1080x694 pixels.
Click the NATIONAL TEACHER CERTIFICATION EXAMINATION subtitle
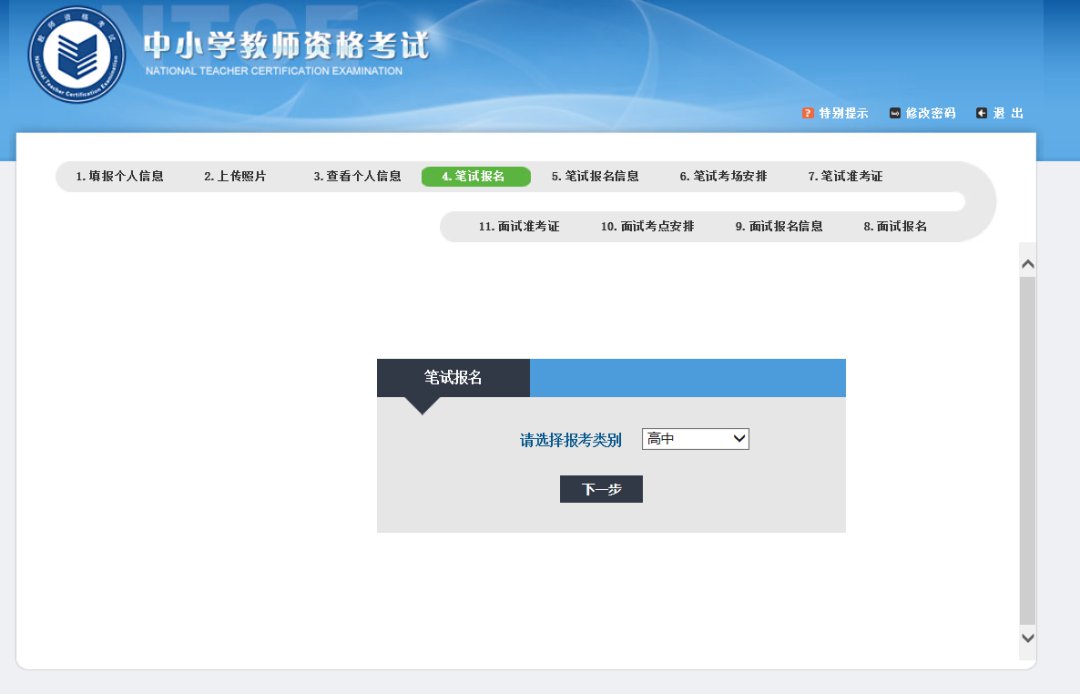274,71
